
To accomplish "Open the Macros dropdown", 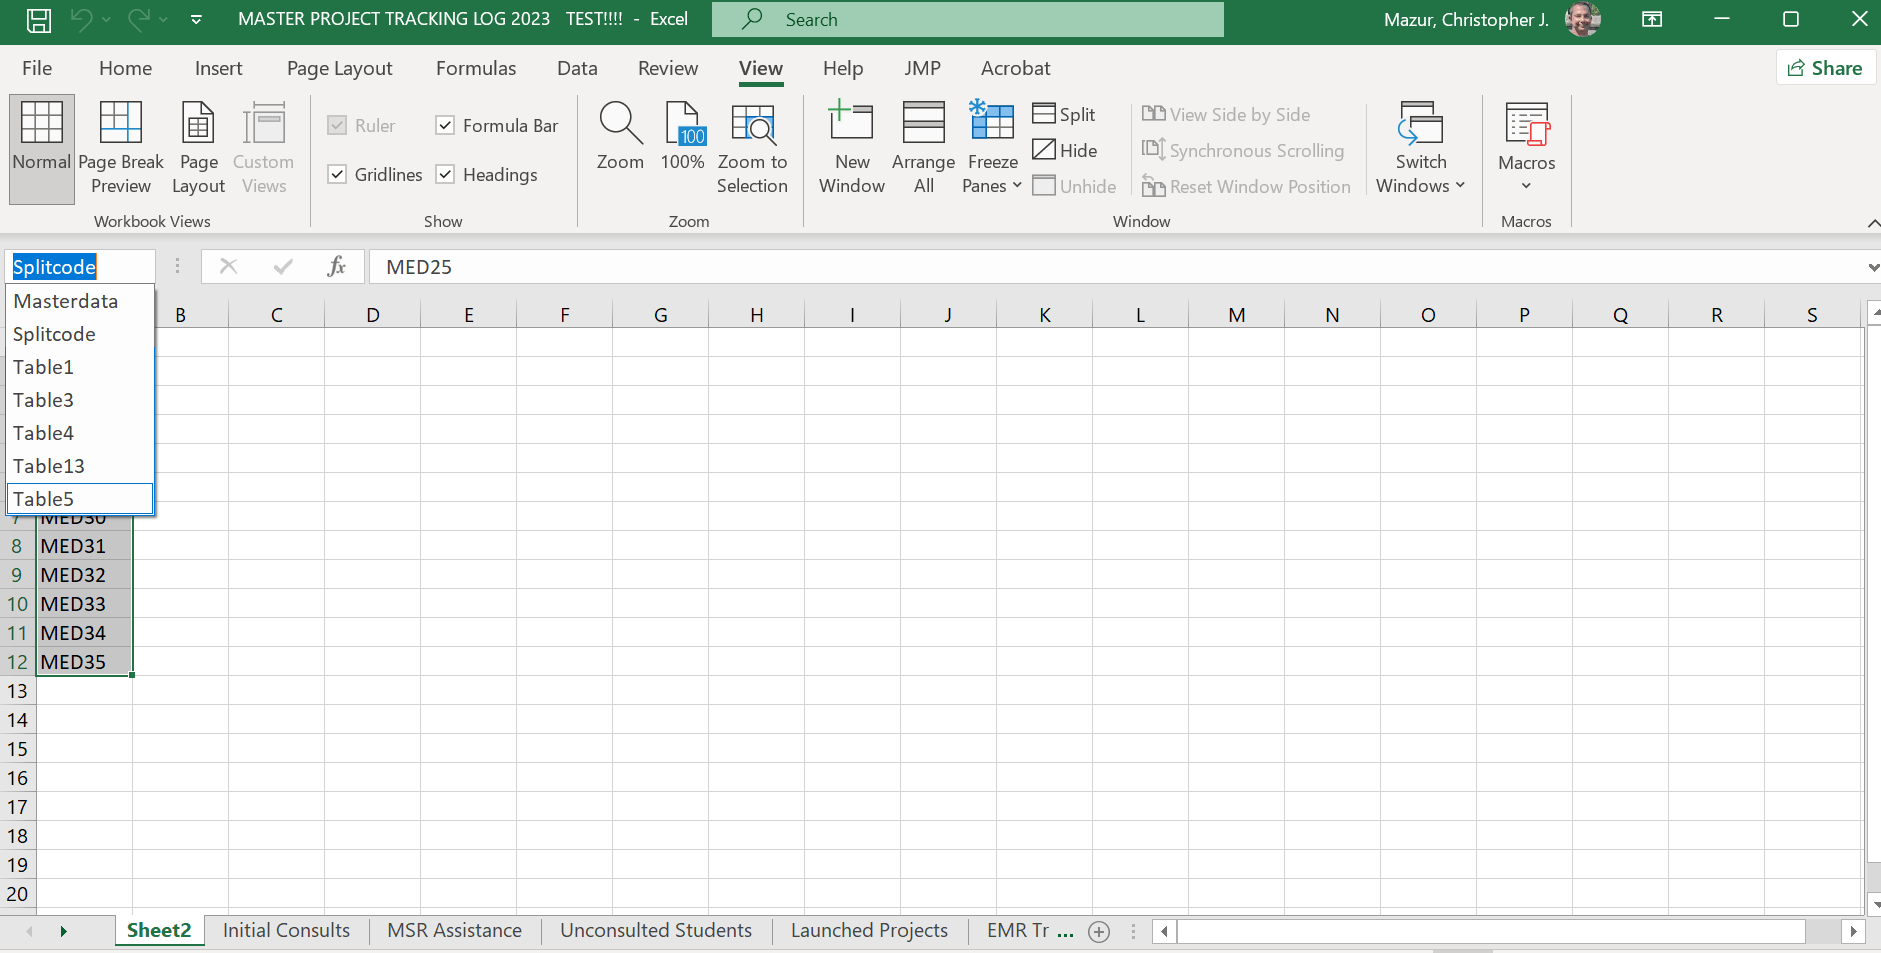I will (x=1526, y=148).
